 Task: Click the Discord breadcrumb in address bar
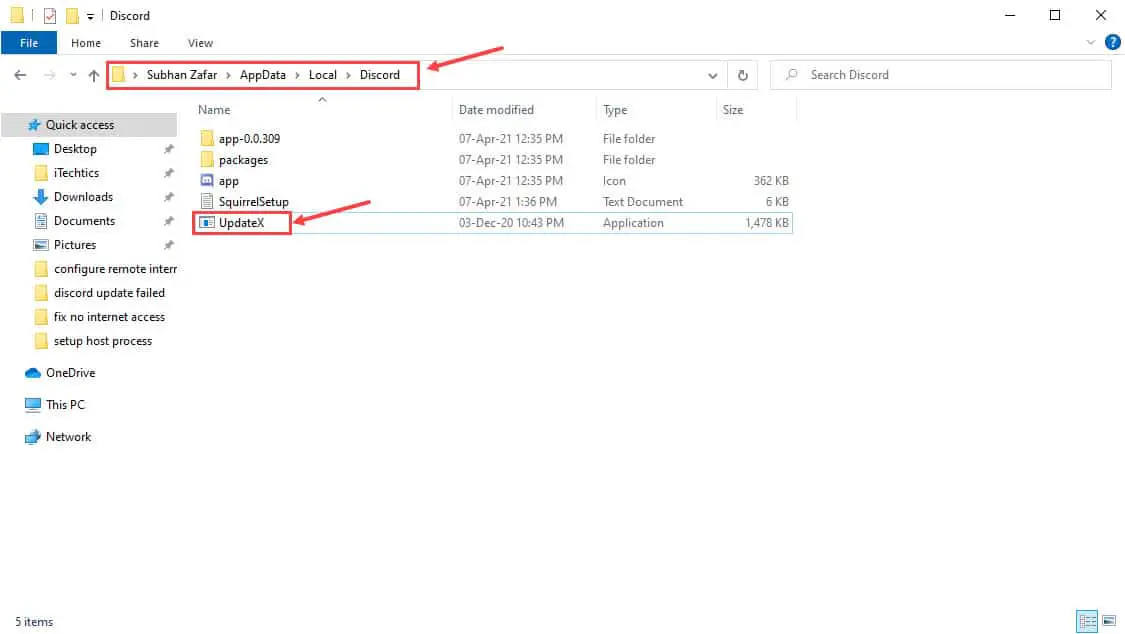(380, 75)
